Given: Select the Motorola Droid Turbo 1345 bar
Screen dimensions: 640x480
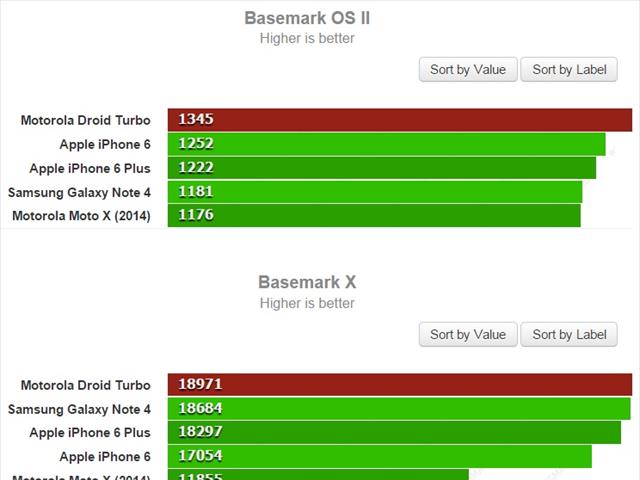Looking at the screenshot, I should point(400,120).
